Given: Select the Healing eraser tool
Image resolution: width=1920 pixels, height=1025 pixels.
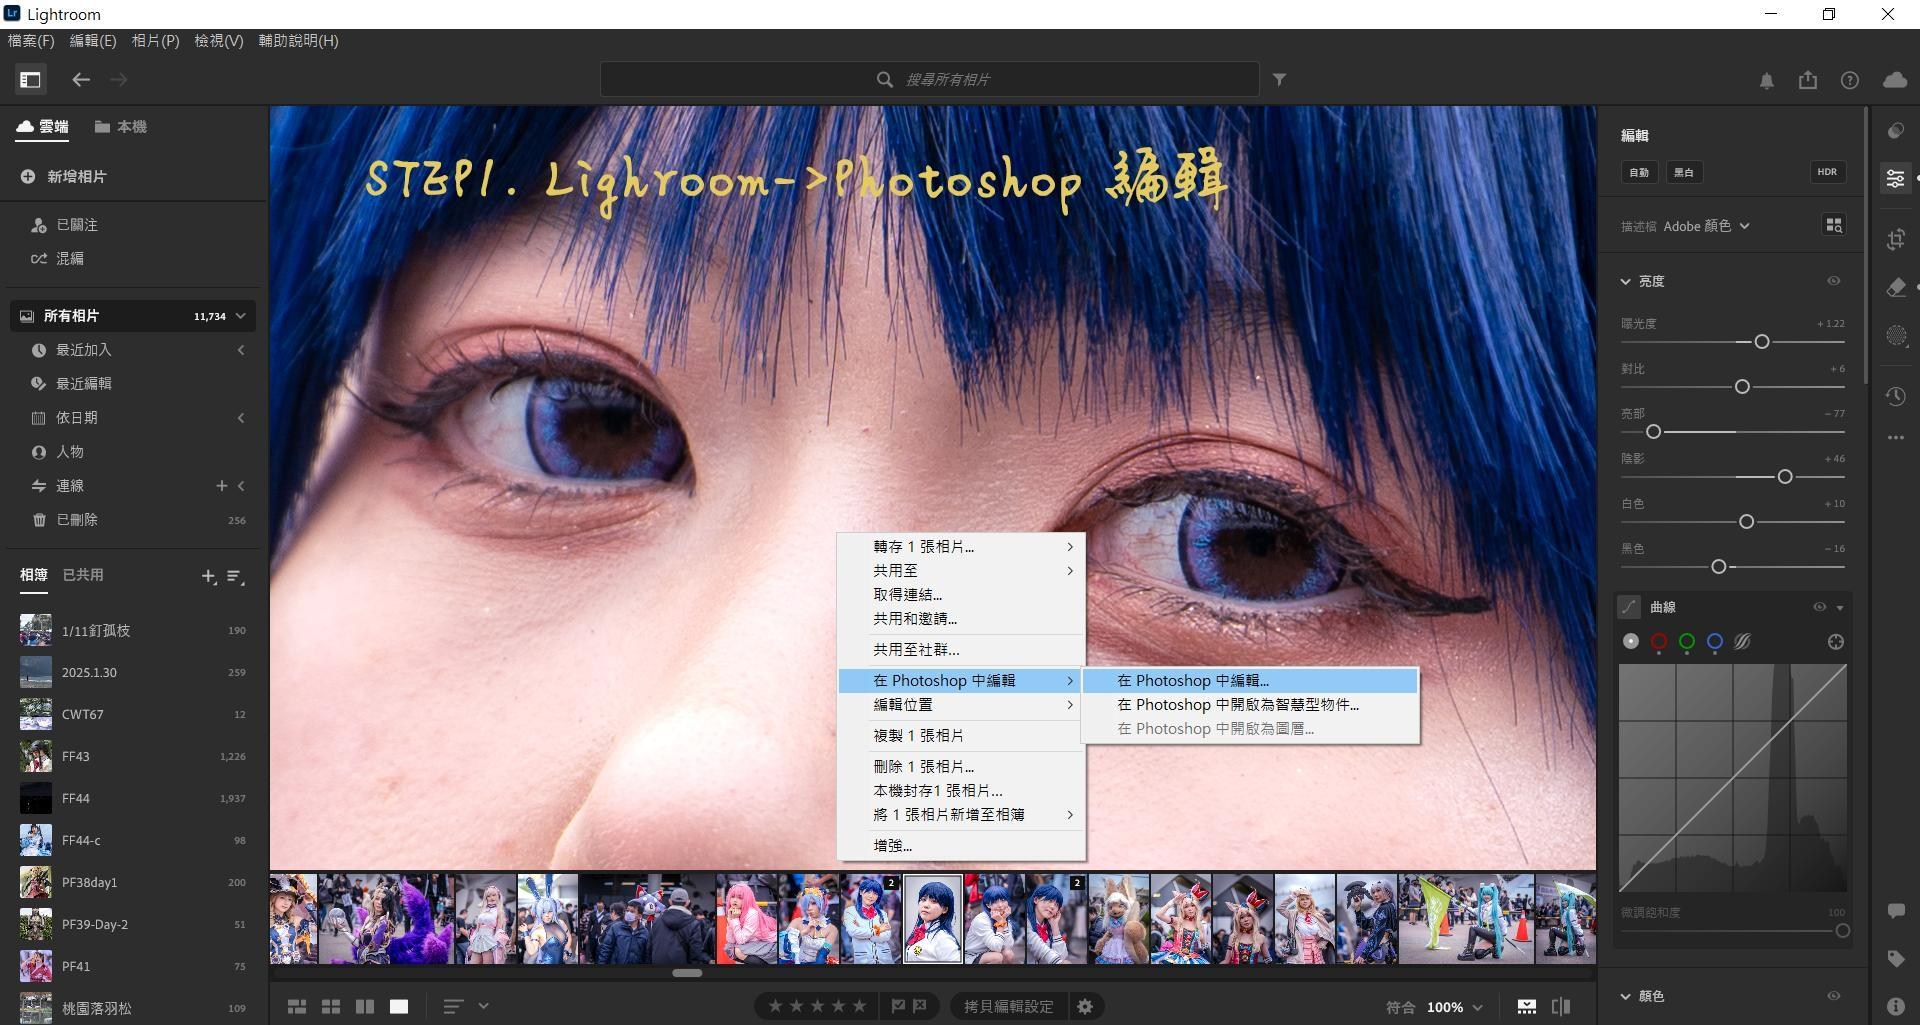Looking at the screenshot, I should [1896, 288].
